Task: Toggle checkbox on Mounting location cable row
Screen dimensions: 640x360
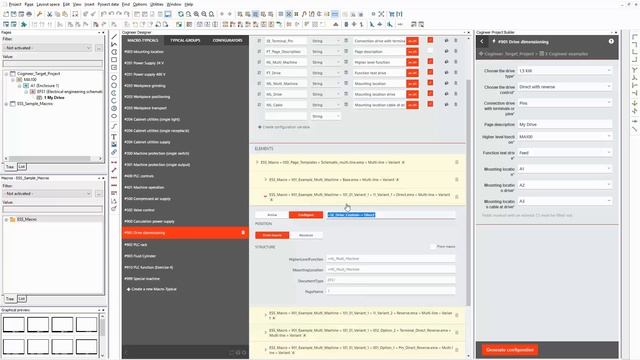Action: coord(430,104)
